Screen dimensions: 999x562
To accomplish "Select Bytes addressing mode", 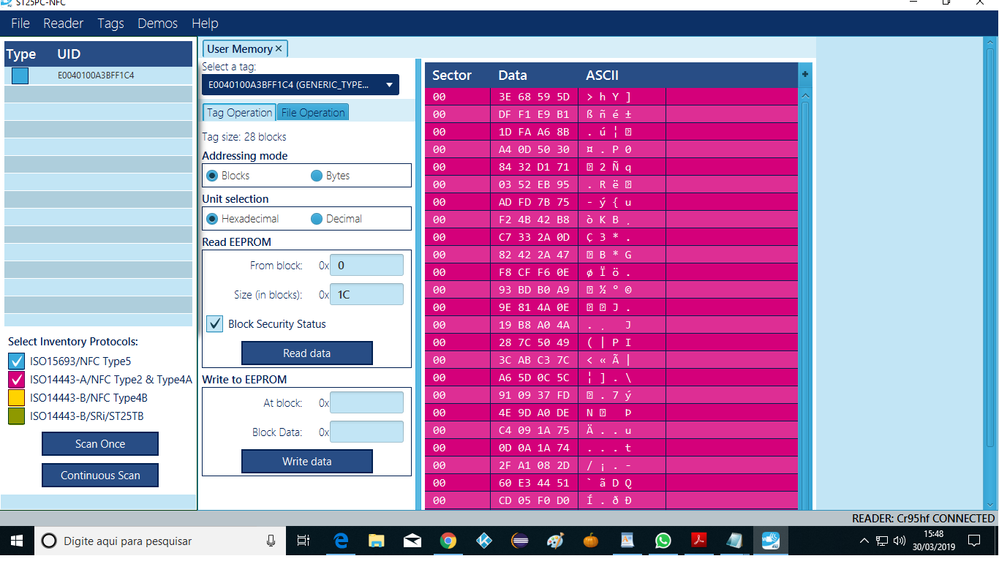I will 316,176.
